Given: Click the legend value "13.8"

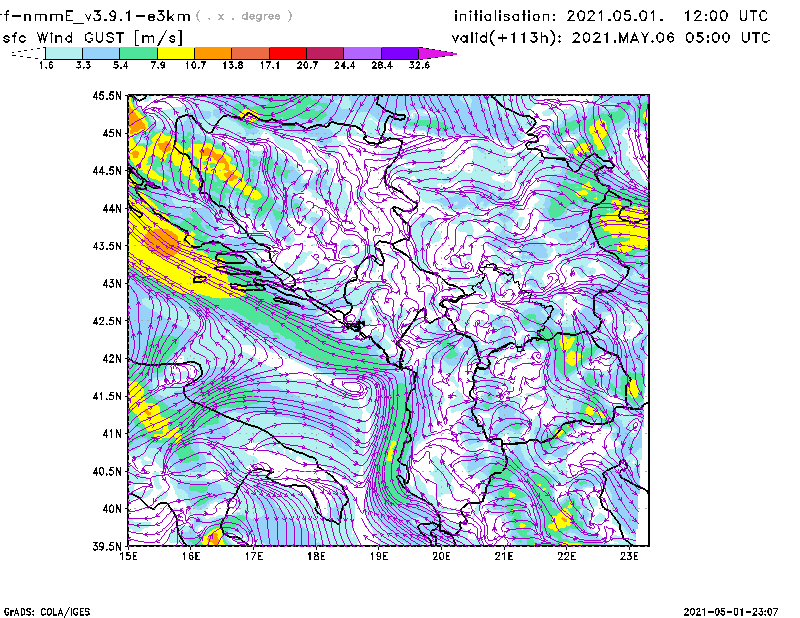Looking at the screenshot, I should point(233,65).
